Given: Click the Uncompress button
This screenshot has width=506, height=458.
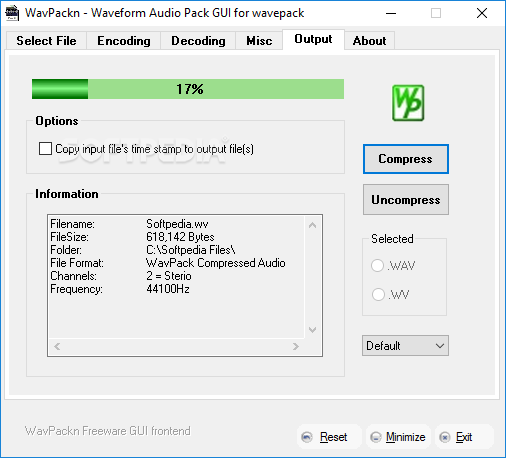Looking at the screenshot, I should click(406, 200).
